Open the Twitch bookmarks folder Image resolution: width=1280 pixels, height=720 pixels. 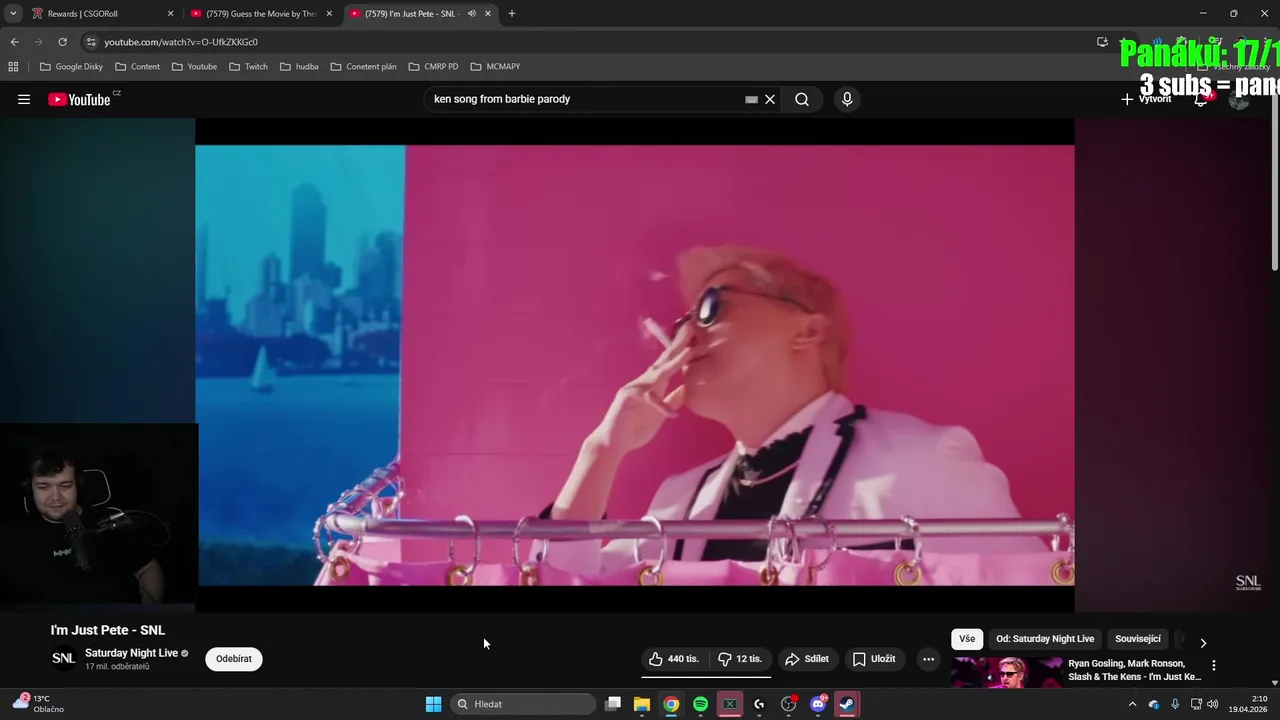coord(248,67)
